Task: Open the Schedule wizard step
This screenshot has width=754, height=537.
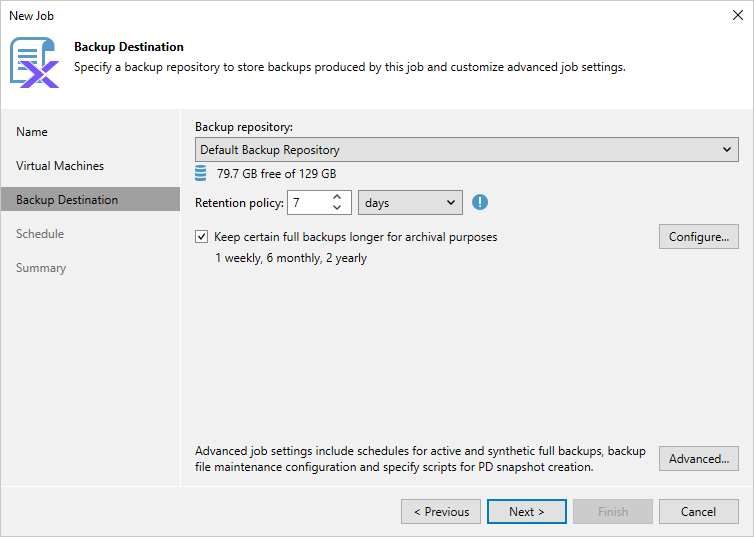Action: [40, 234]
